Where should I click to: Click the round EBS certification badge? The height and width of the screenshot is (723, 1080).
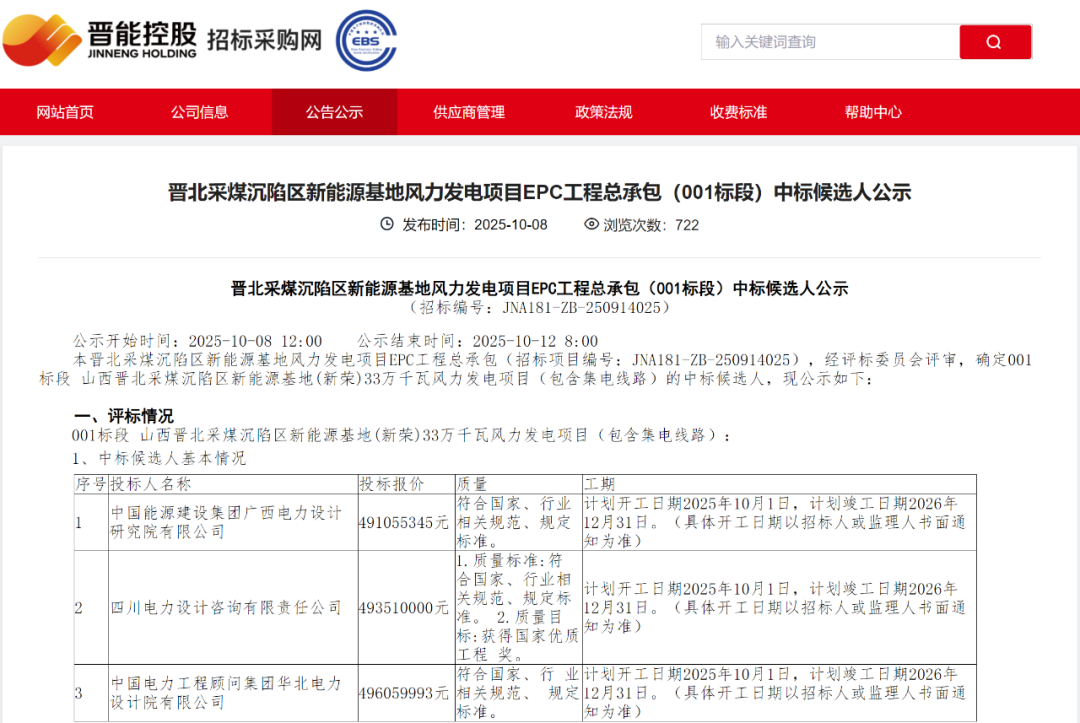[x=366, y=41]
